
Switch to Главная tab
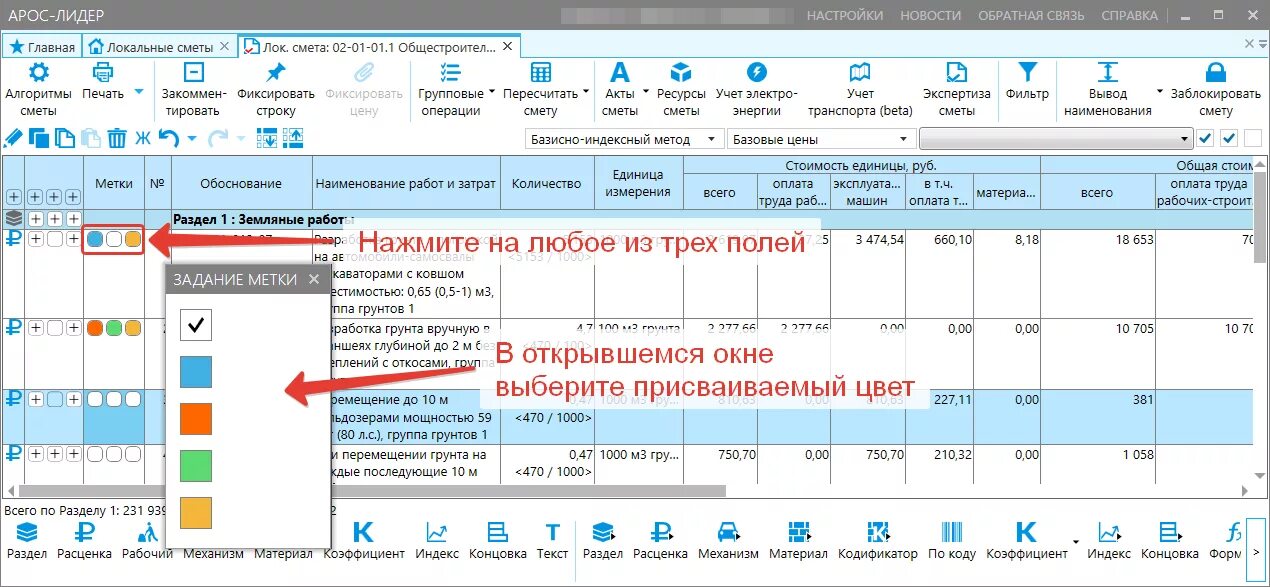(x=42, y=47)
